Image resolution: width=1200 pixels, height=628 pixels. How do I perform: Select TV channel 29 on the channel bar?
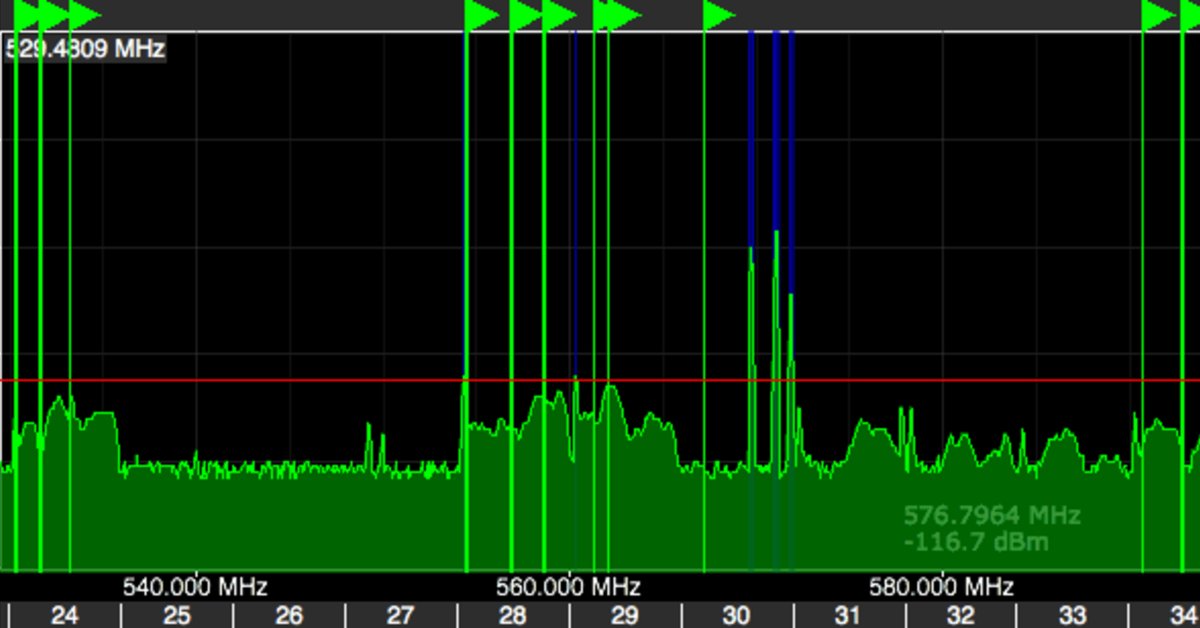(625, 615)
